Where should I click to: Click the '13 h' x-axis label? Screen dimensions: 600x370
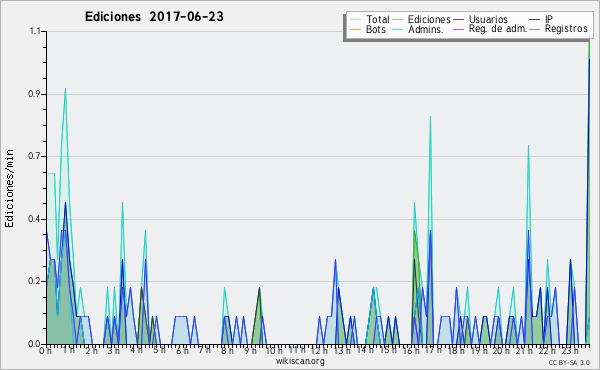coord(341,351)
